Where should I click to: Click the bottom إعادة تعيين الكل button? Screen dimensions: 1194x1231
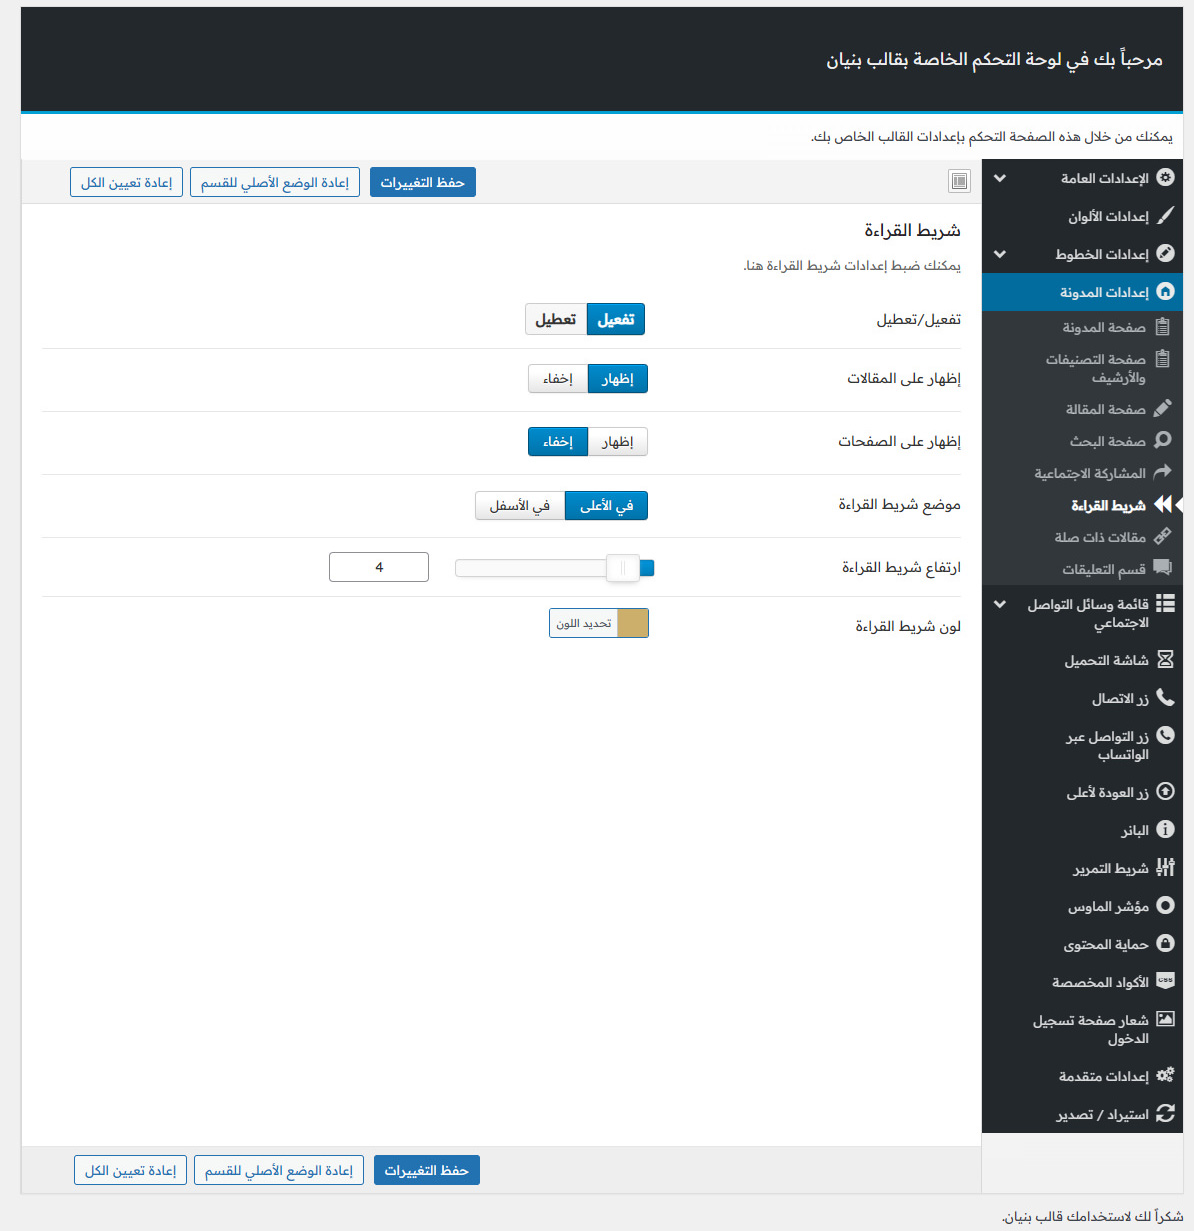[x=130, y=1170]
